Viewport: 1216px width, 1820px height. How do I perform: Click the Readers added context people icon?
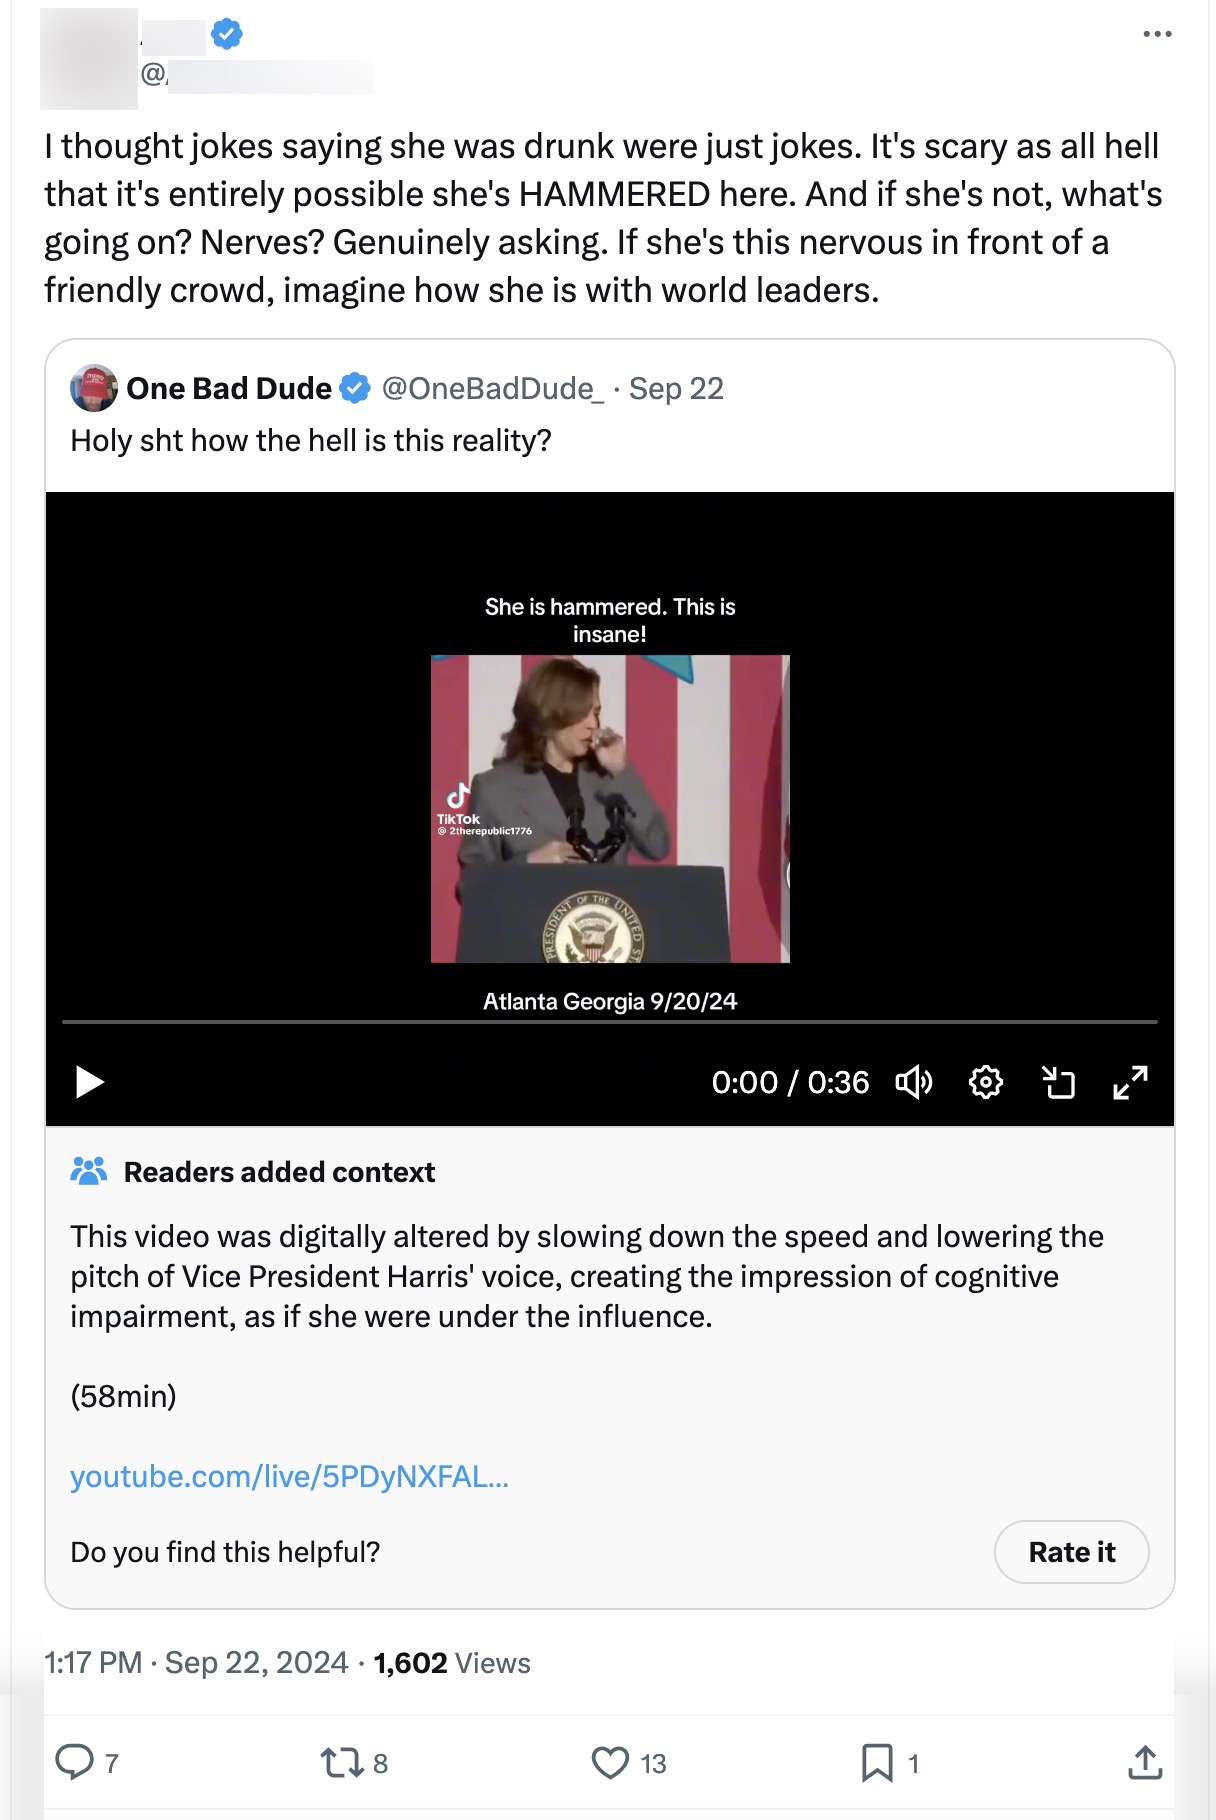[89, 1171]
